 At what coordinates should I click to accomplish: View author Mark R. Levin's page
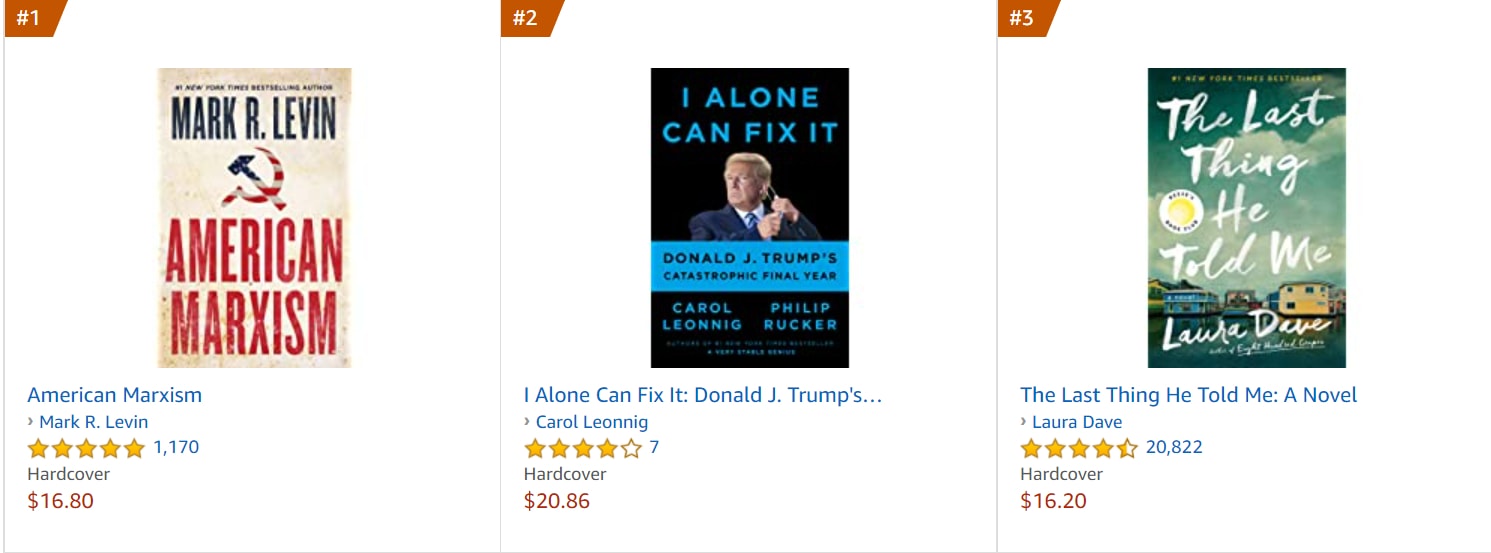click(93, 422)
